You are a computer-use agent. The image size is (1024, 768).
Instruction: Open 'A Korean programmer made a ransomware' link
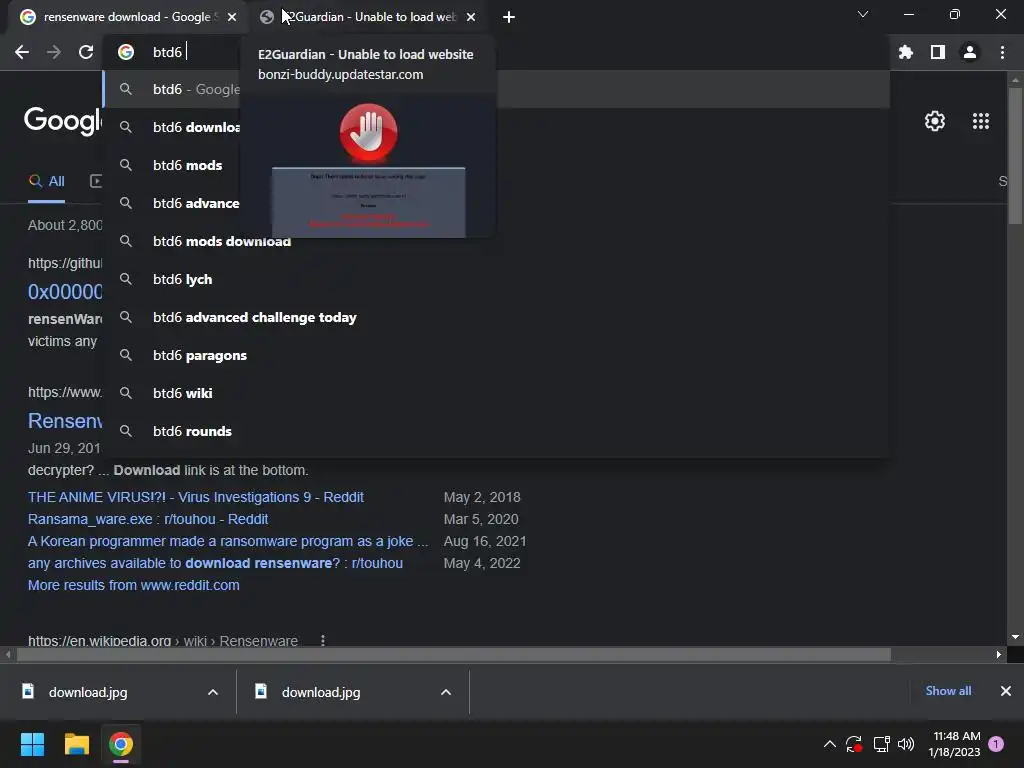pyautogui.click(x=228, y=541)
